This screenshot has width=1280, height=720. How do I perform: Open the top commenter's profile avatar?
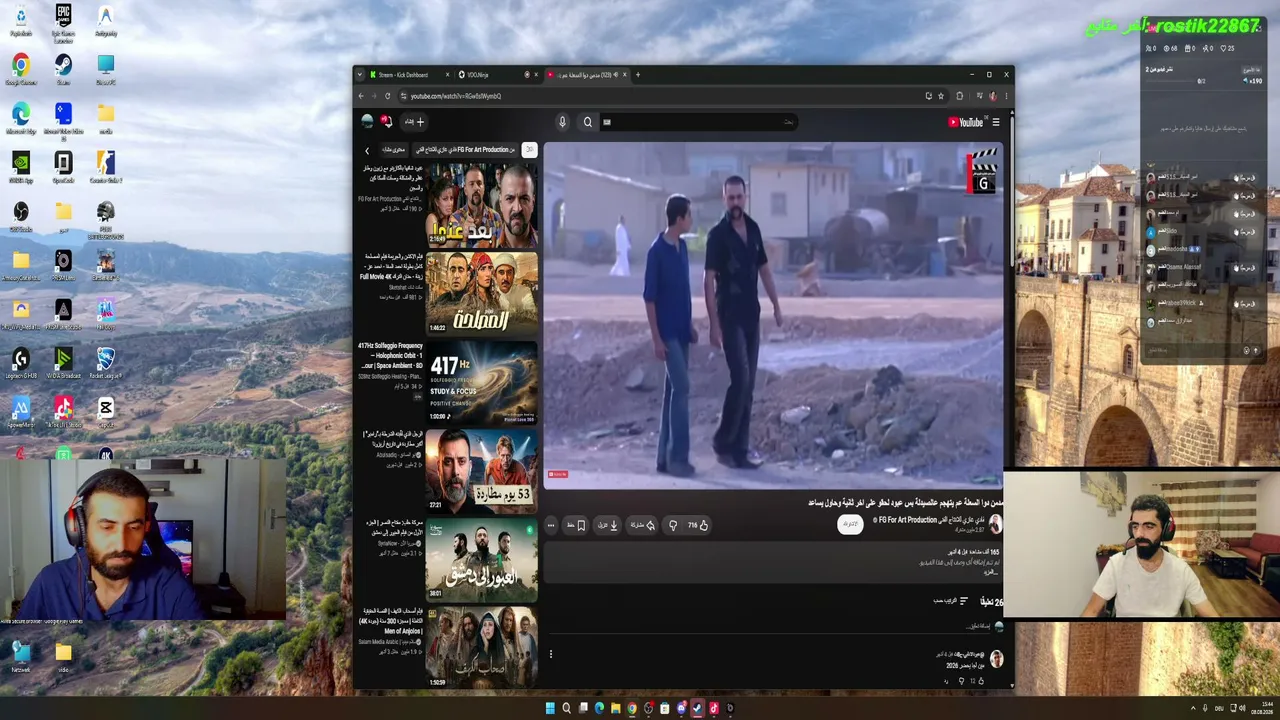[996, 658]
